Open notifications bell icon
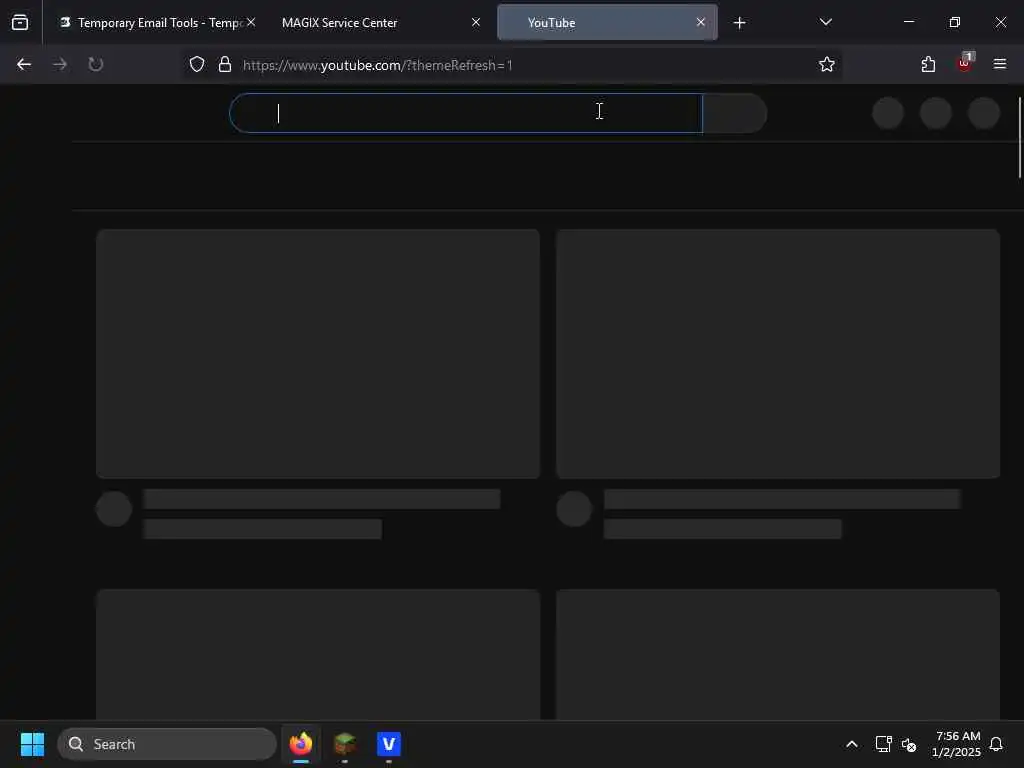 click(996, 744)
